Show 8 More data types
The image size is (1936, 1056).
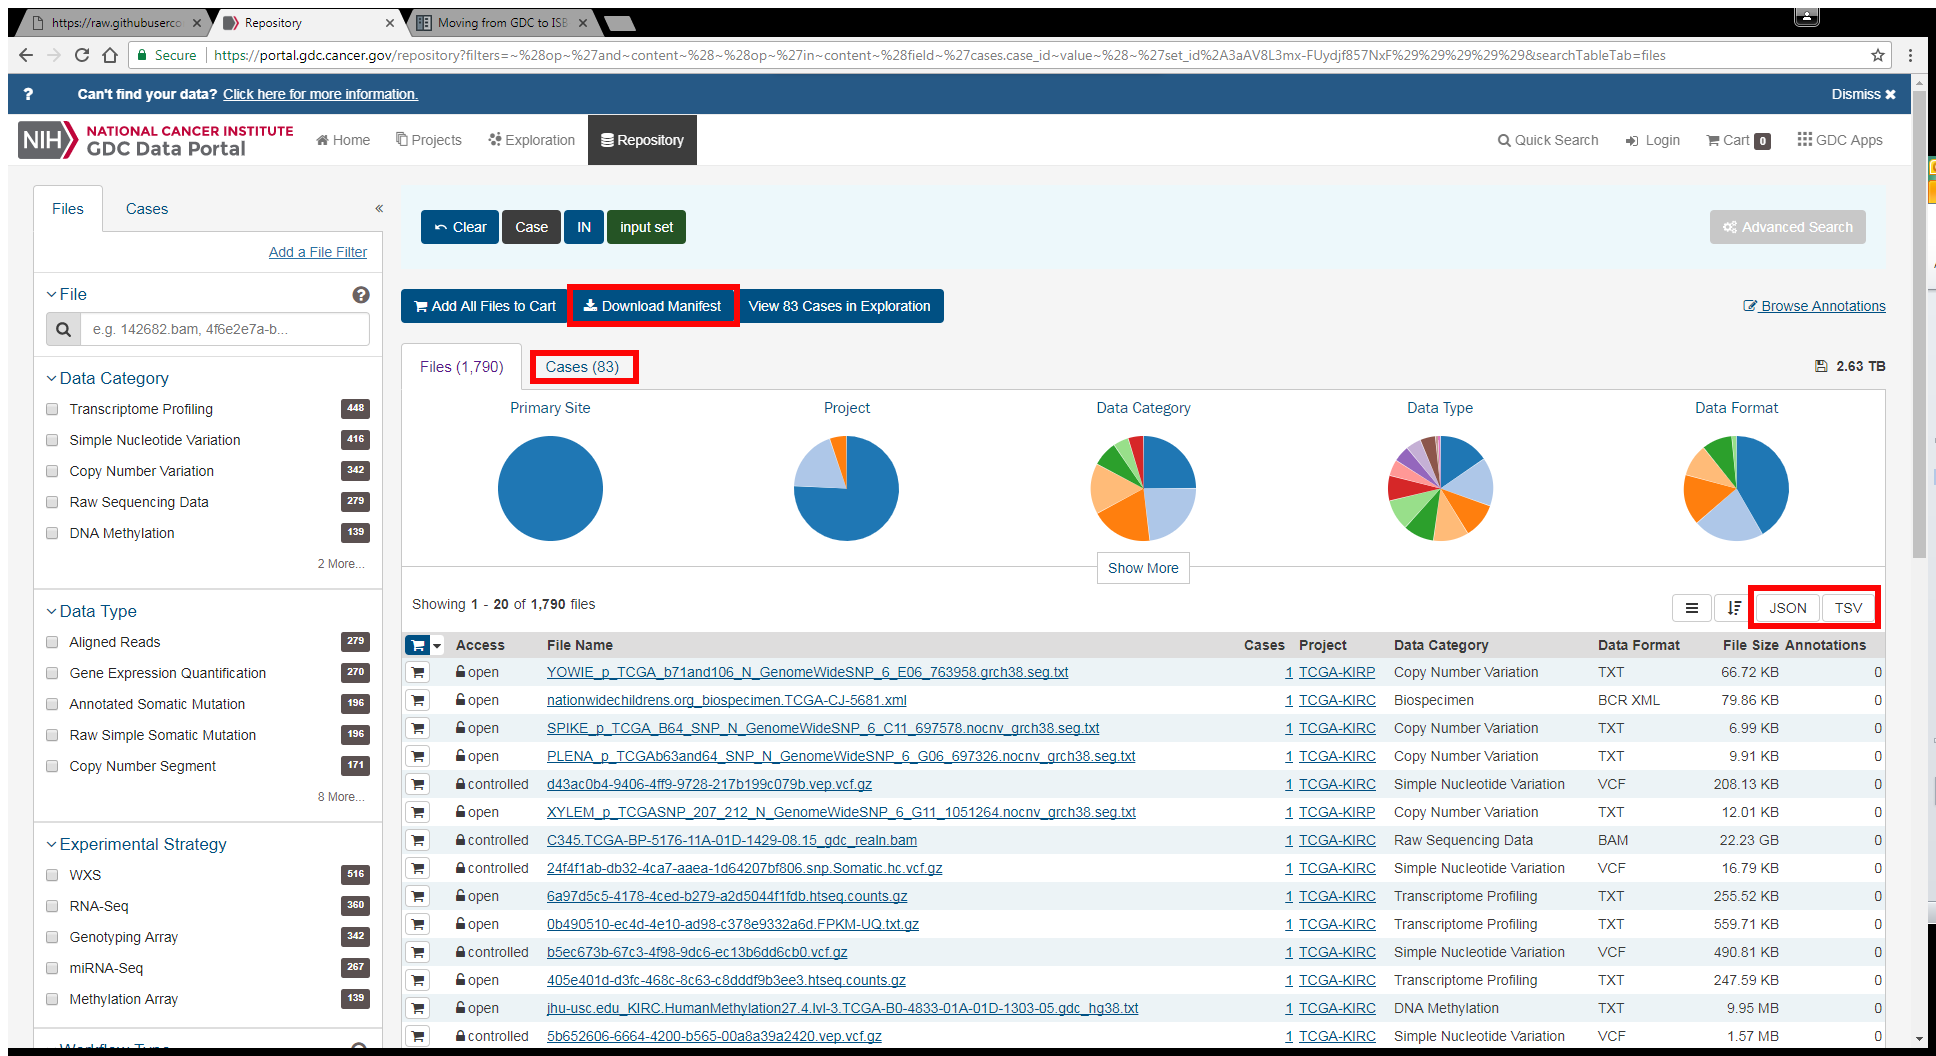341,797
